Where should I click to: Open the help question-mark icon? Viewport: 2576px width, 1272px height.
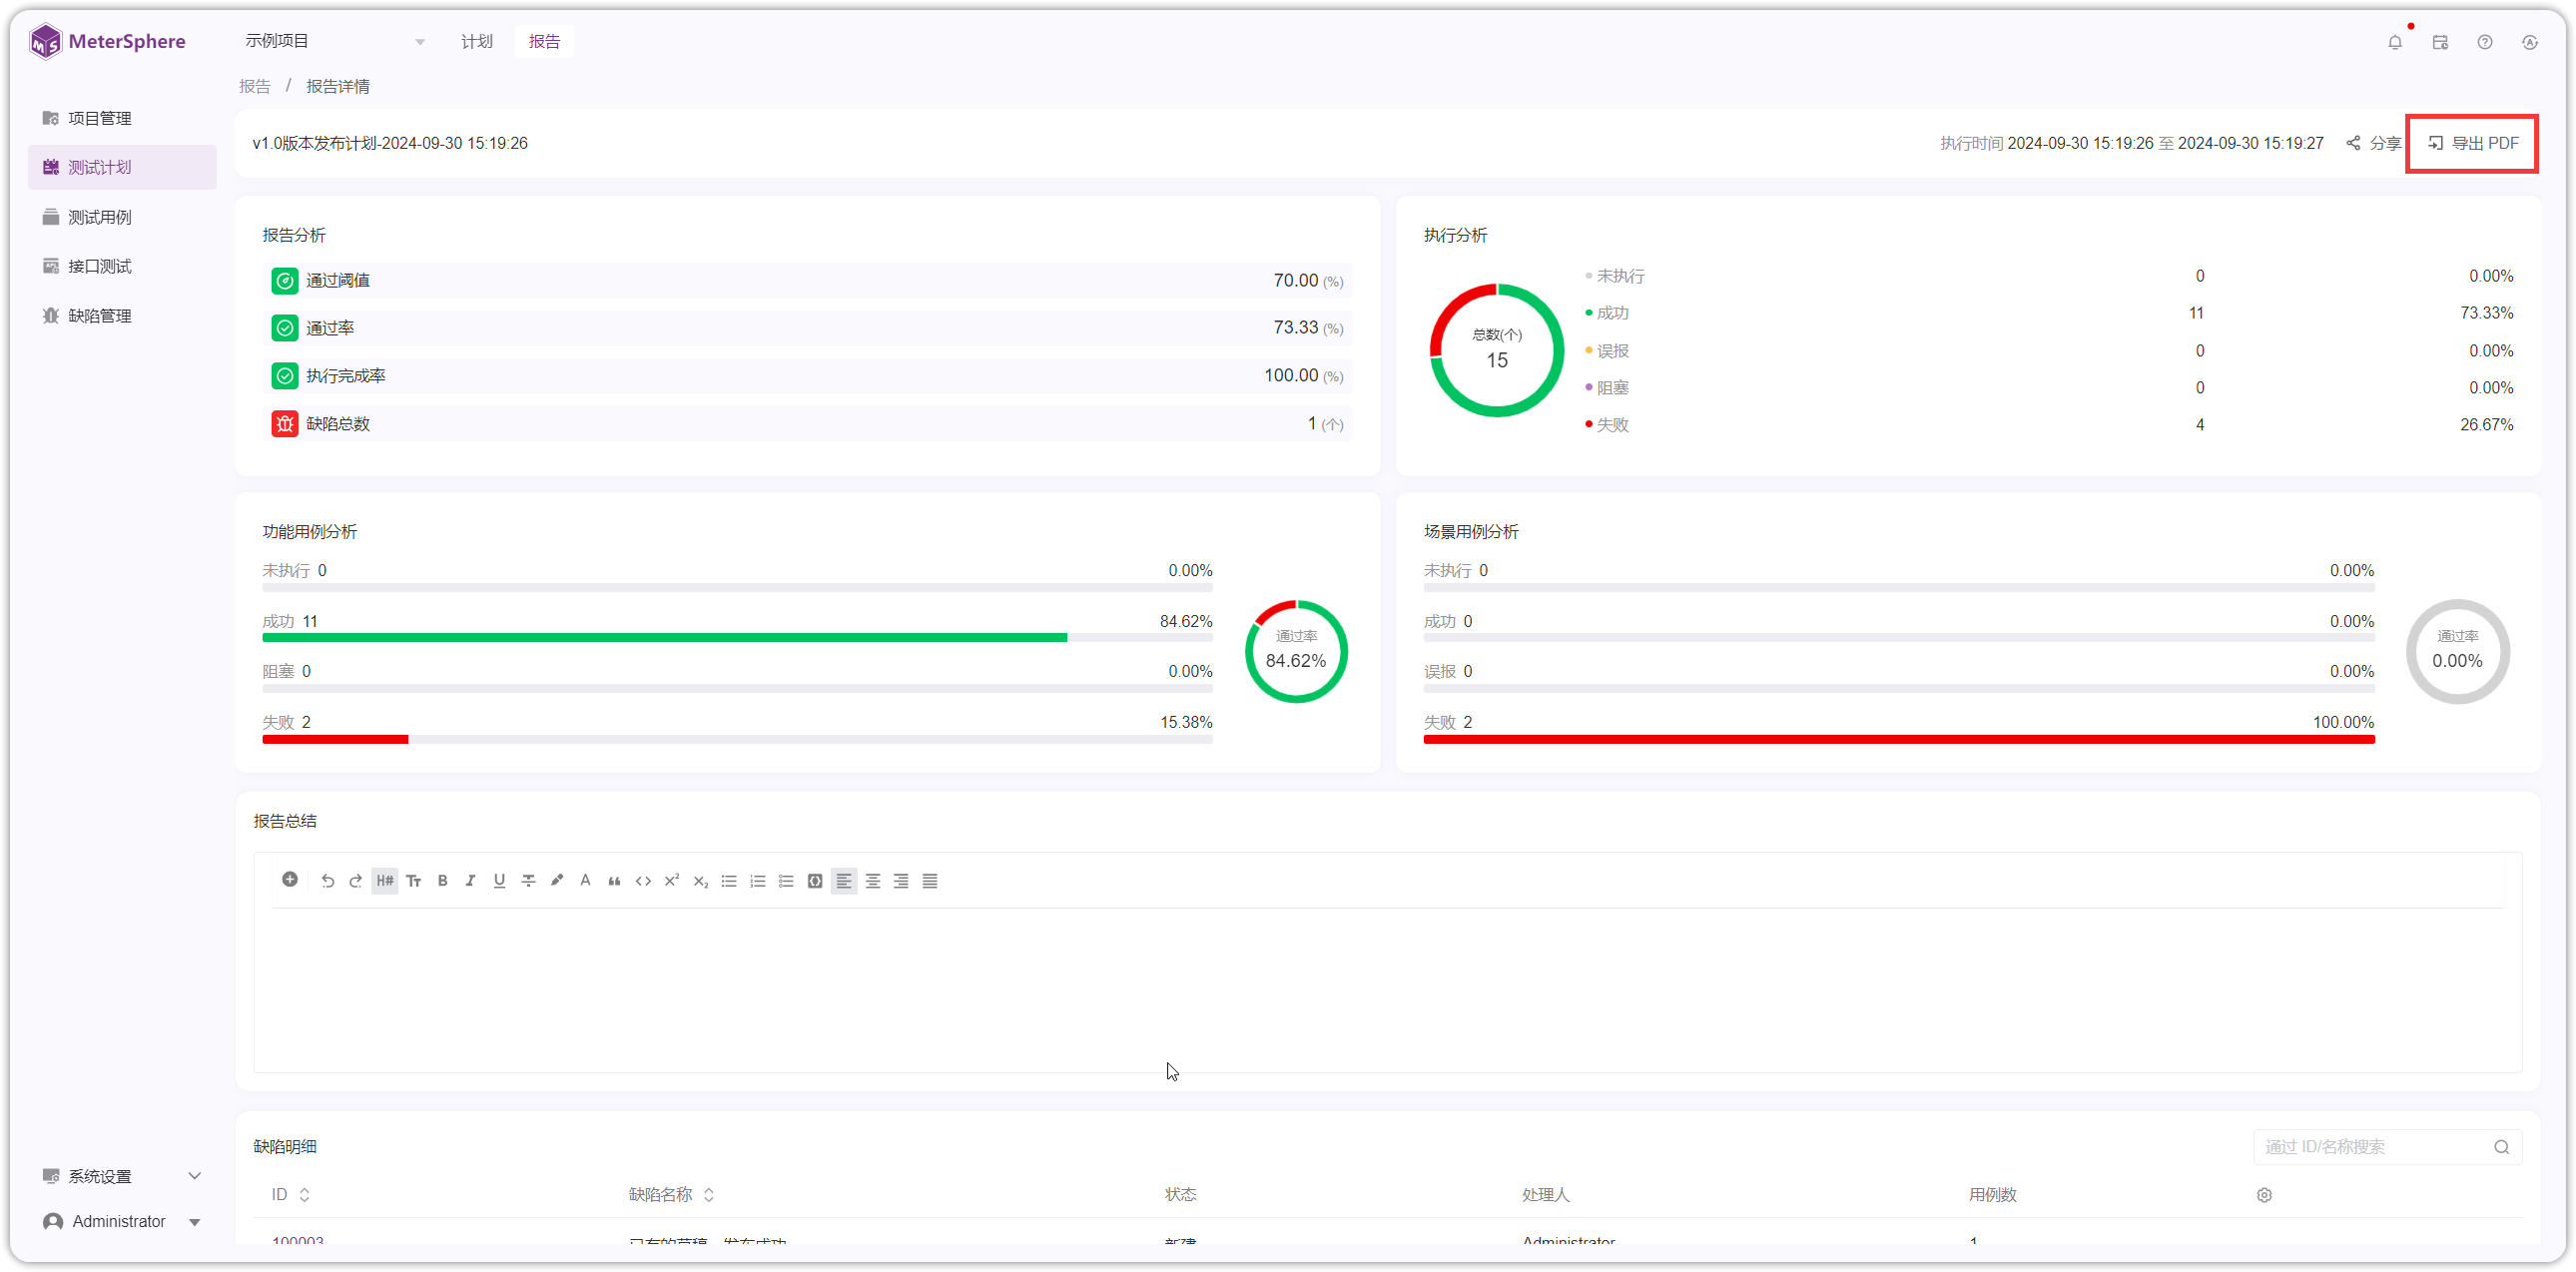click(x=2485, y=42)
